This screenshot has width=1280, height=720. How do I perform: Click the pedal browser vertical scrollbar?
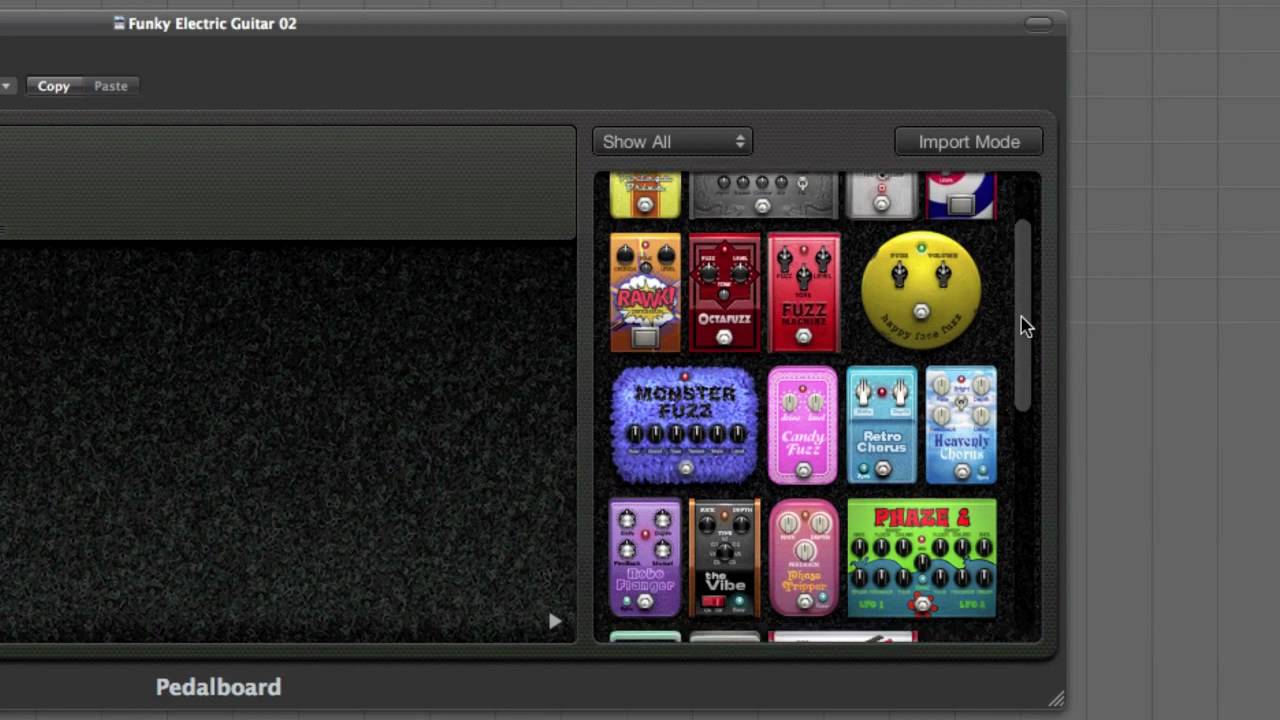pyautogui.click(x=1023, y=315)
